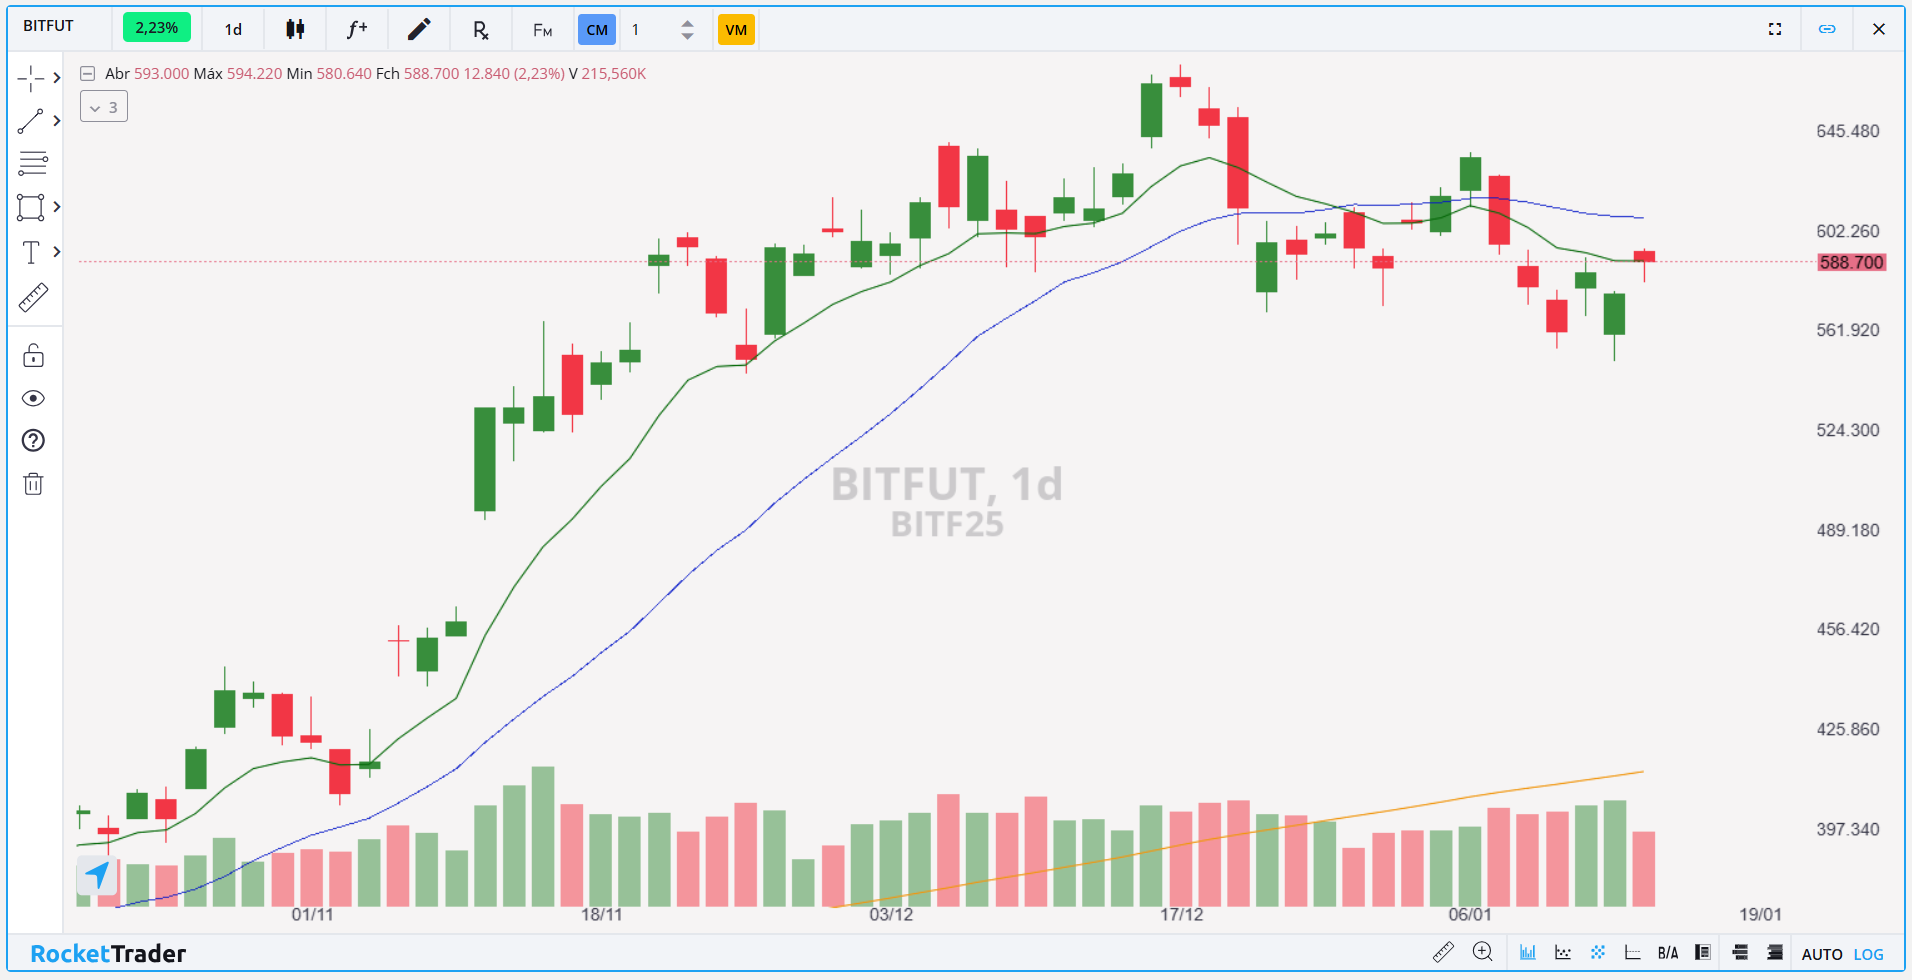Click the centered order book bars icon
This screenshot has height=980, width=1912.
pyautogui.click(x=1740, y=953)
